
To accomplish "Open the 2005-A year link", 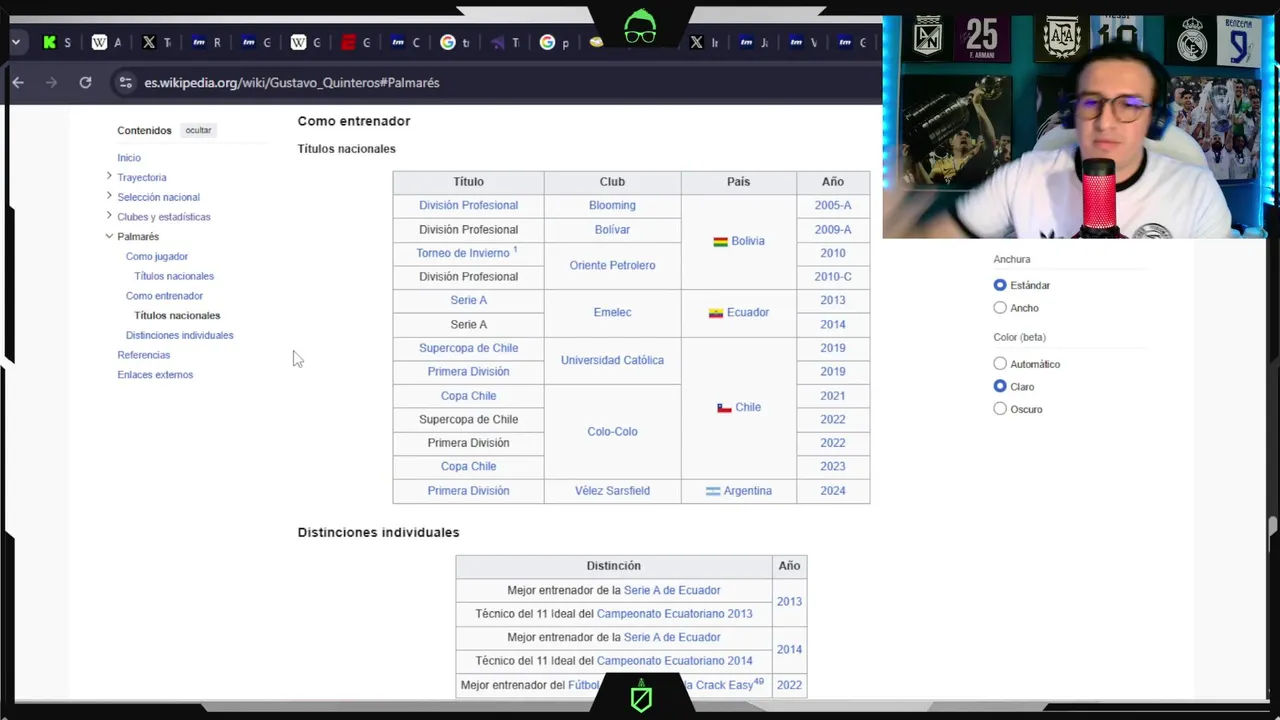I will coord(833,205).
